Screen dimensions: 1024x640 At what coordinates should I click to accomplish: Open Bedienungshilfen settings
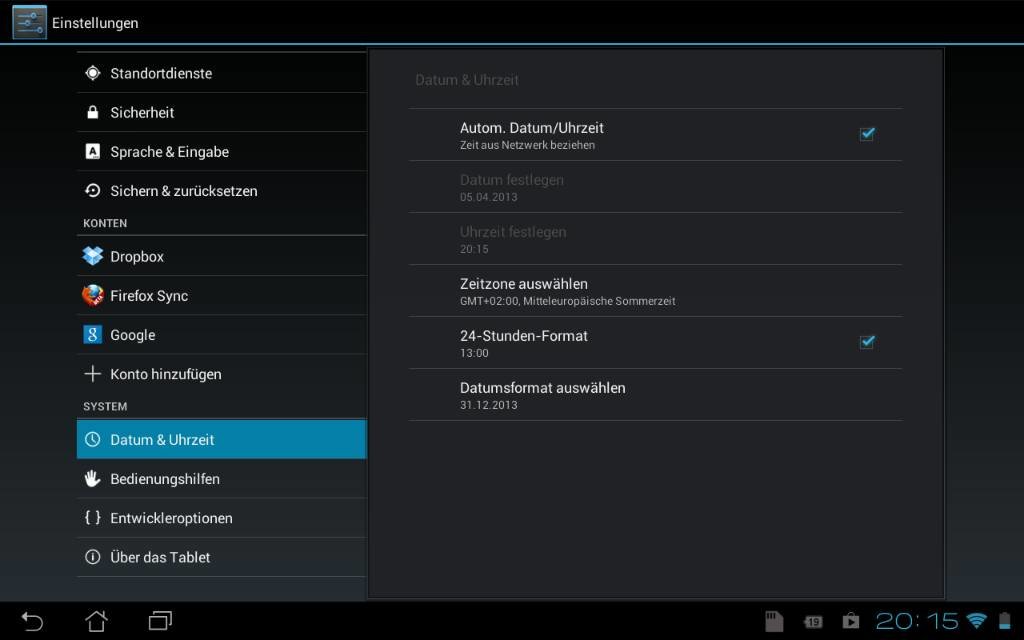[x=221, y=479]
